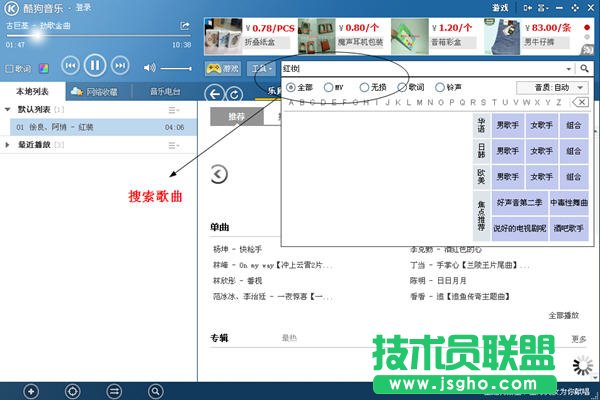Open the mini-mode icon in the title bar
Image resolution: width=600 pixels, height=400 pixels.
click(528, 8)
